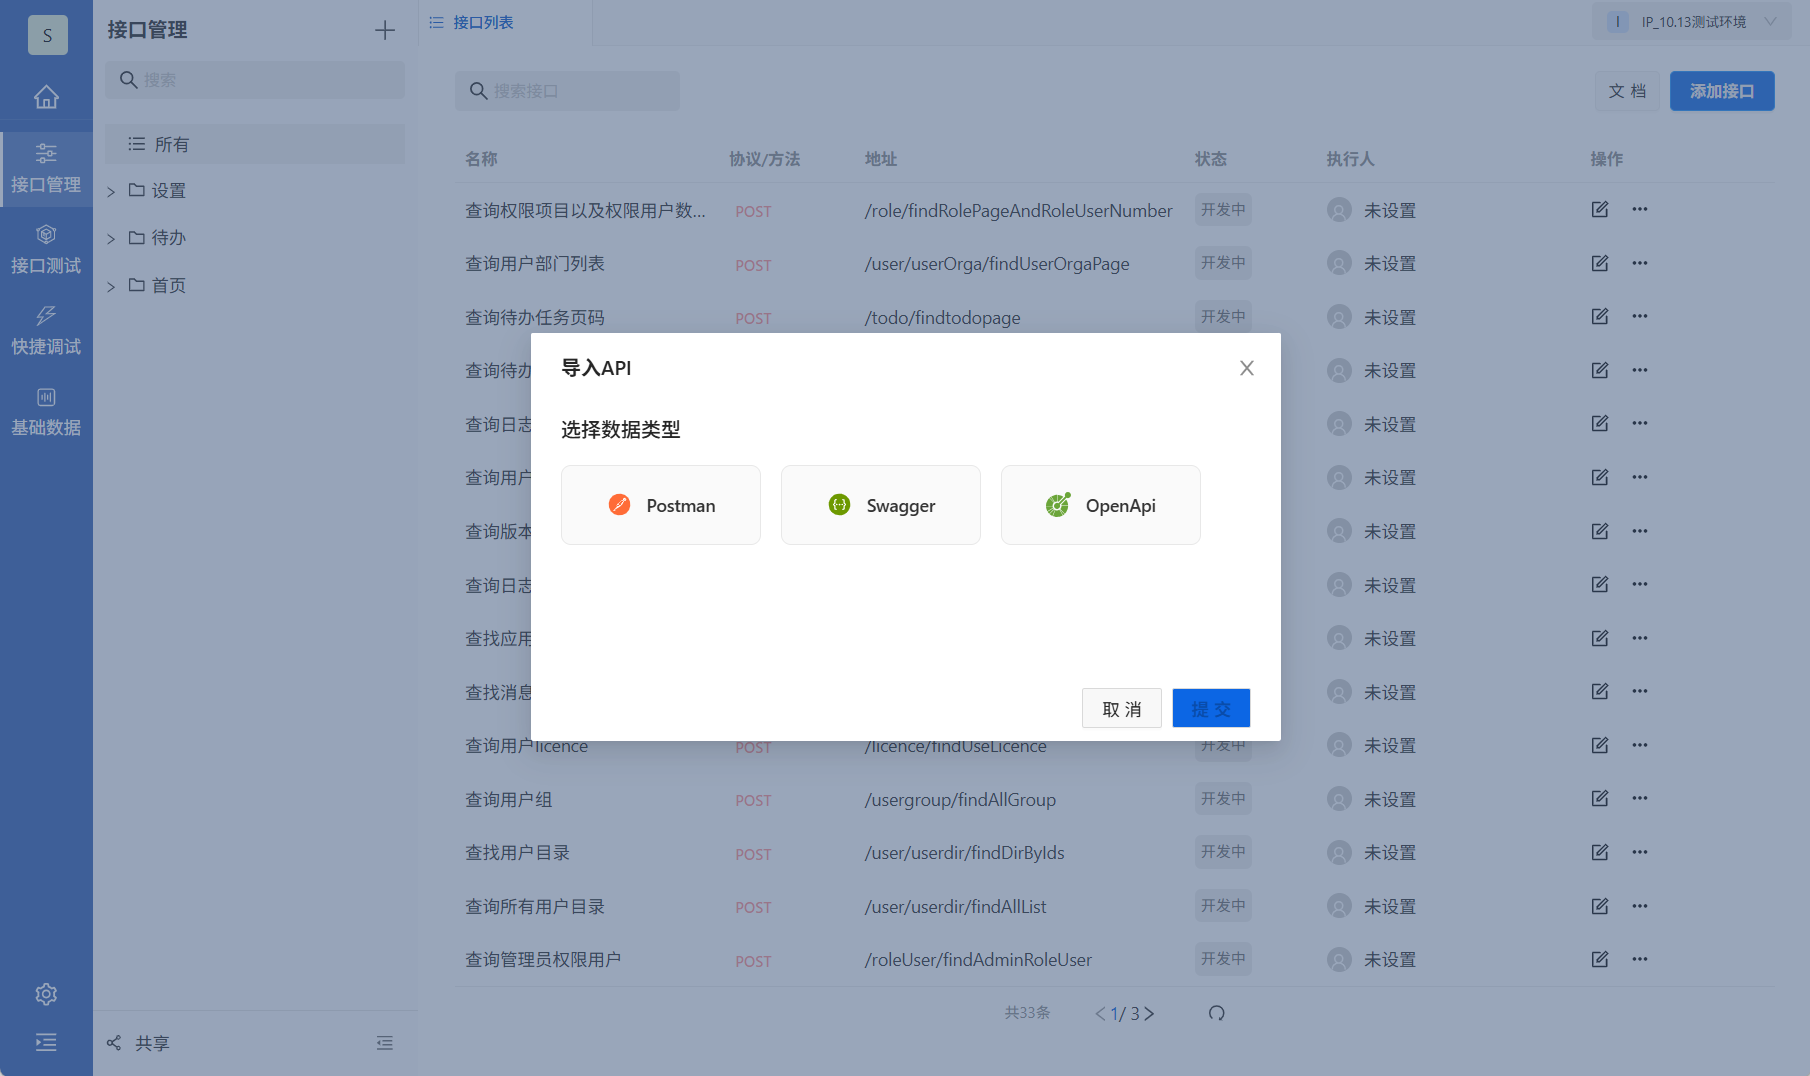This screenshot has width=1810, height=1076.
Task: Open 基础数据 in the left sidebar
Action: (46, 411)
